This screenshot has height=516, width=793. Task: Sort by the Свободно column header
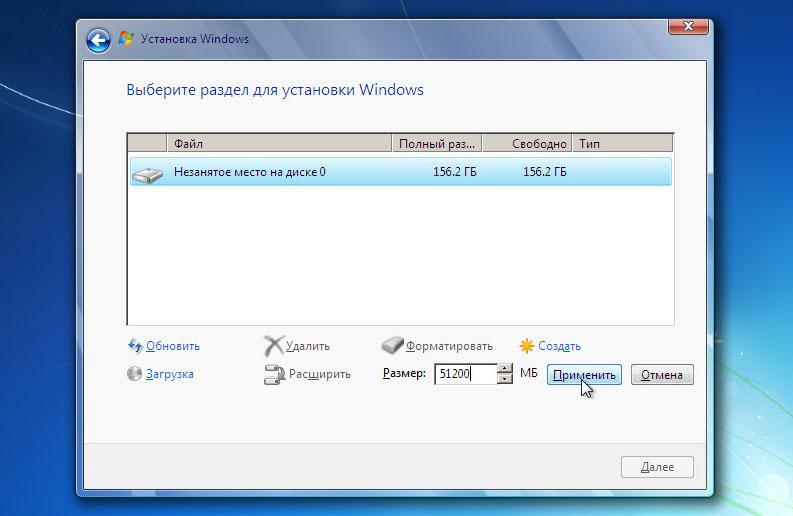[x=527, y=144]
